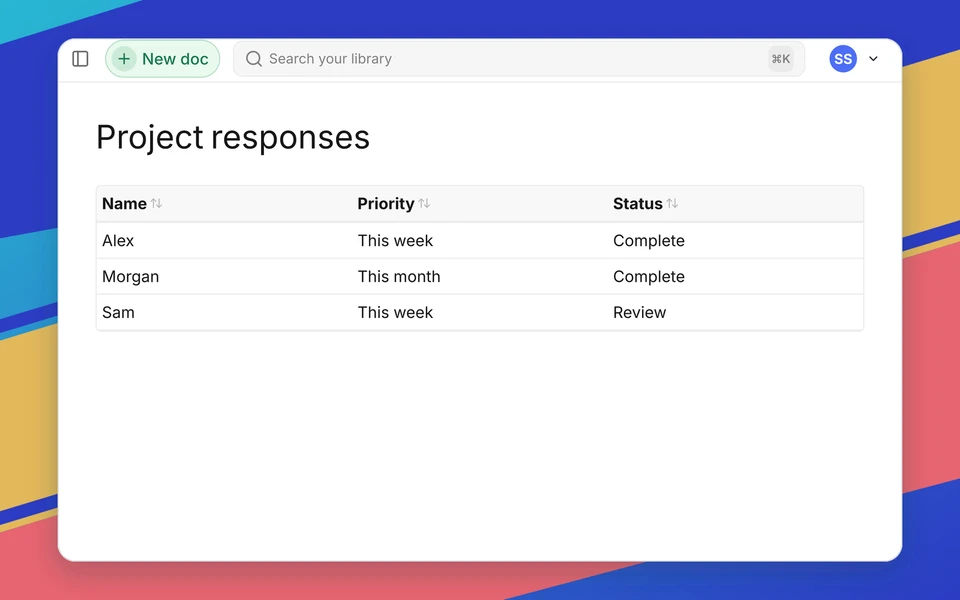Click Complete in Morgan's row
Screen dimensions: 960x600
tap(649, 277)
